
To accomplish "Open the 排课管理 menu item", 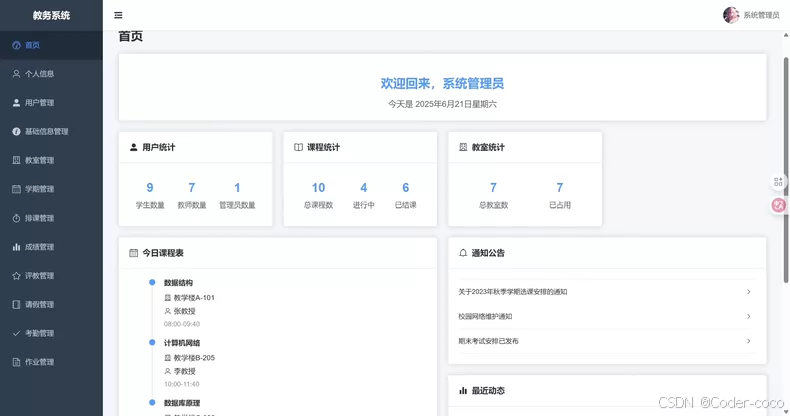I will pyautogui.click(x=51, y=218).
